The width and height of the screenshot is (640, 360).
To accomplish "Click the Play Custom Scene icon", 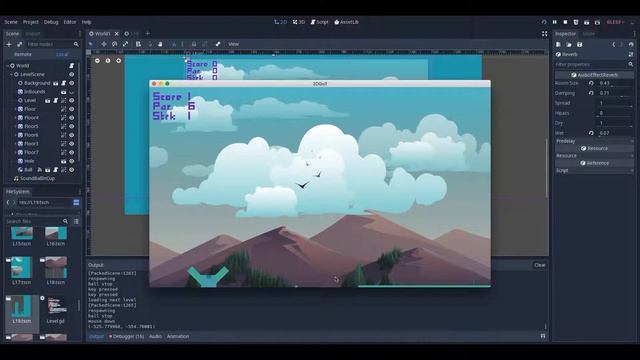I will 597,22.
